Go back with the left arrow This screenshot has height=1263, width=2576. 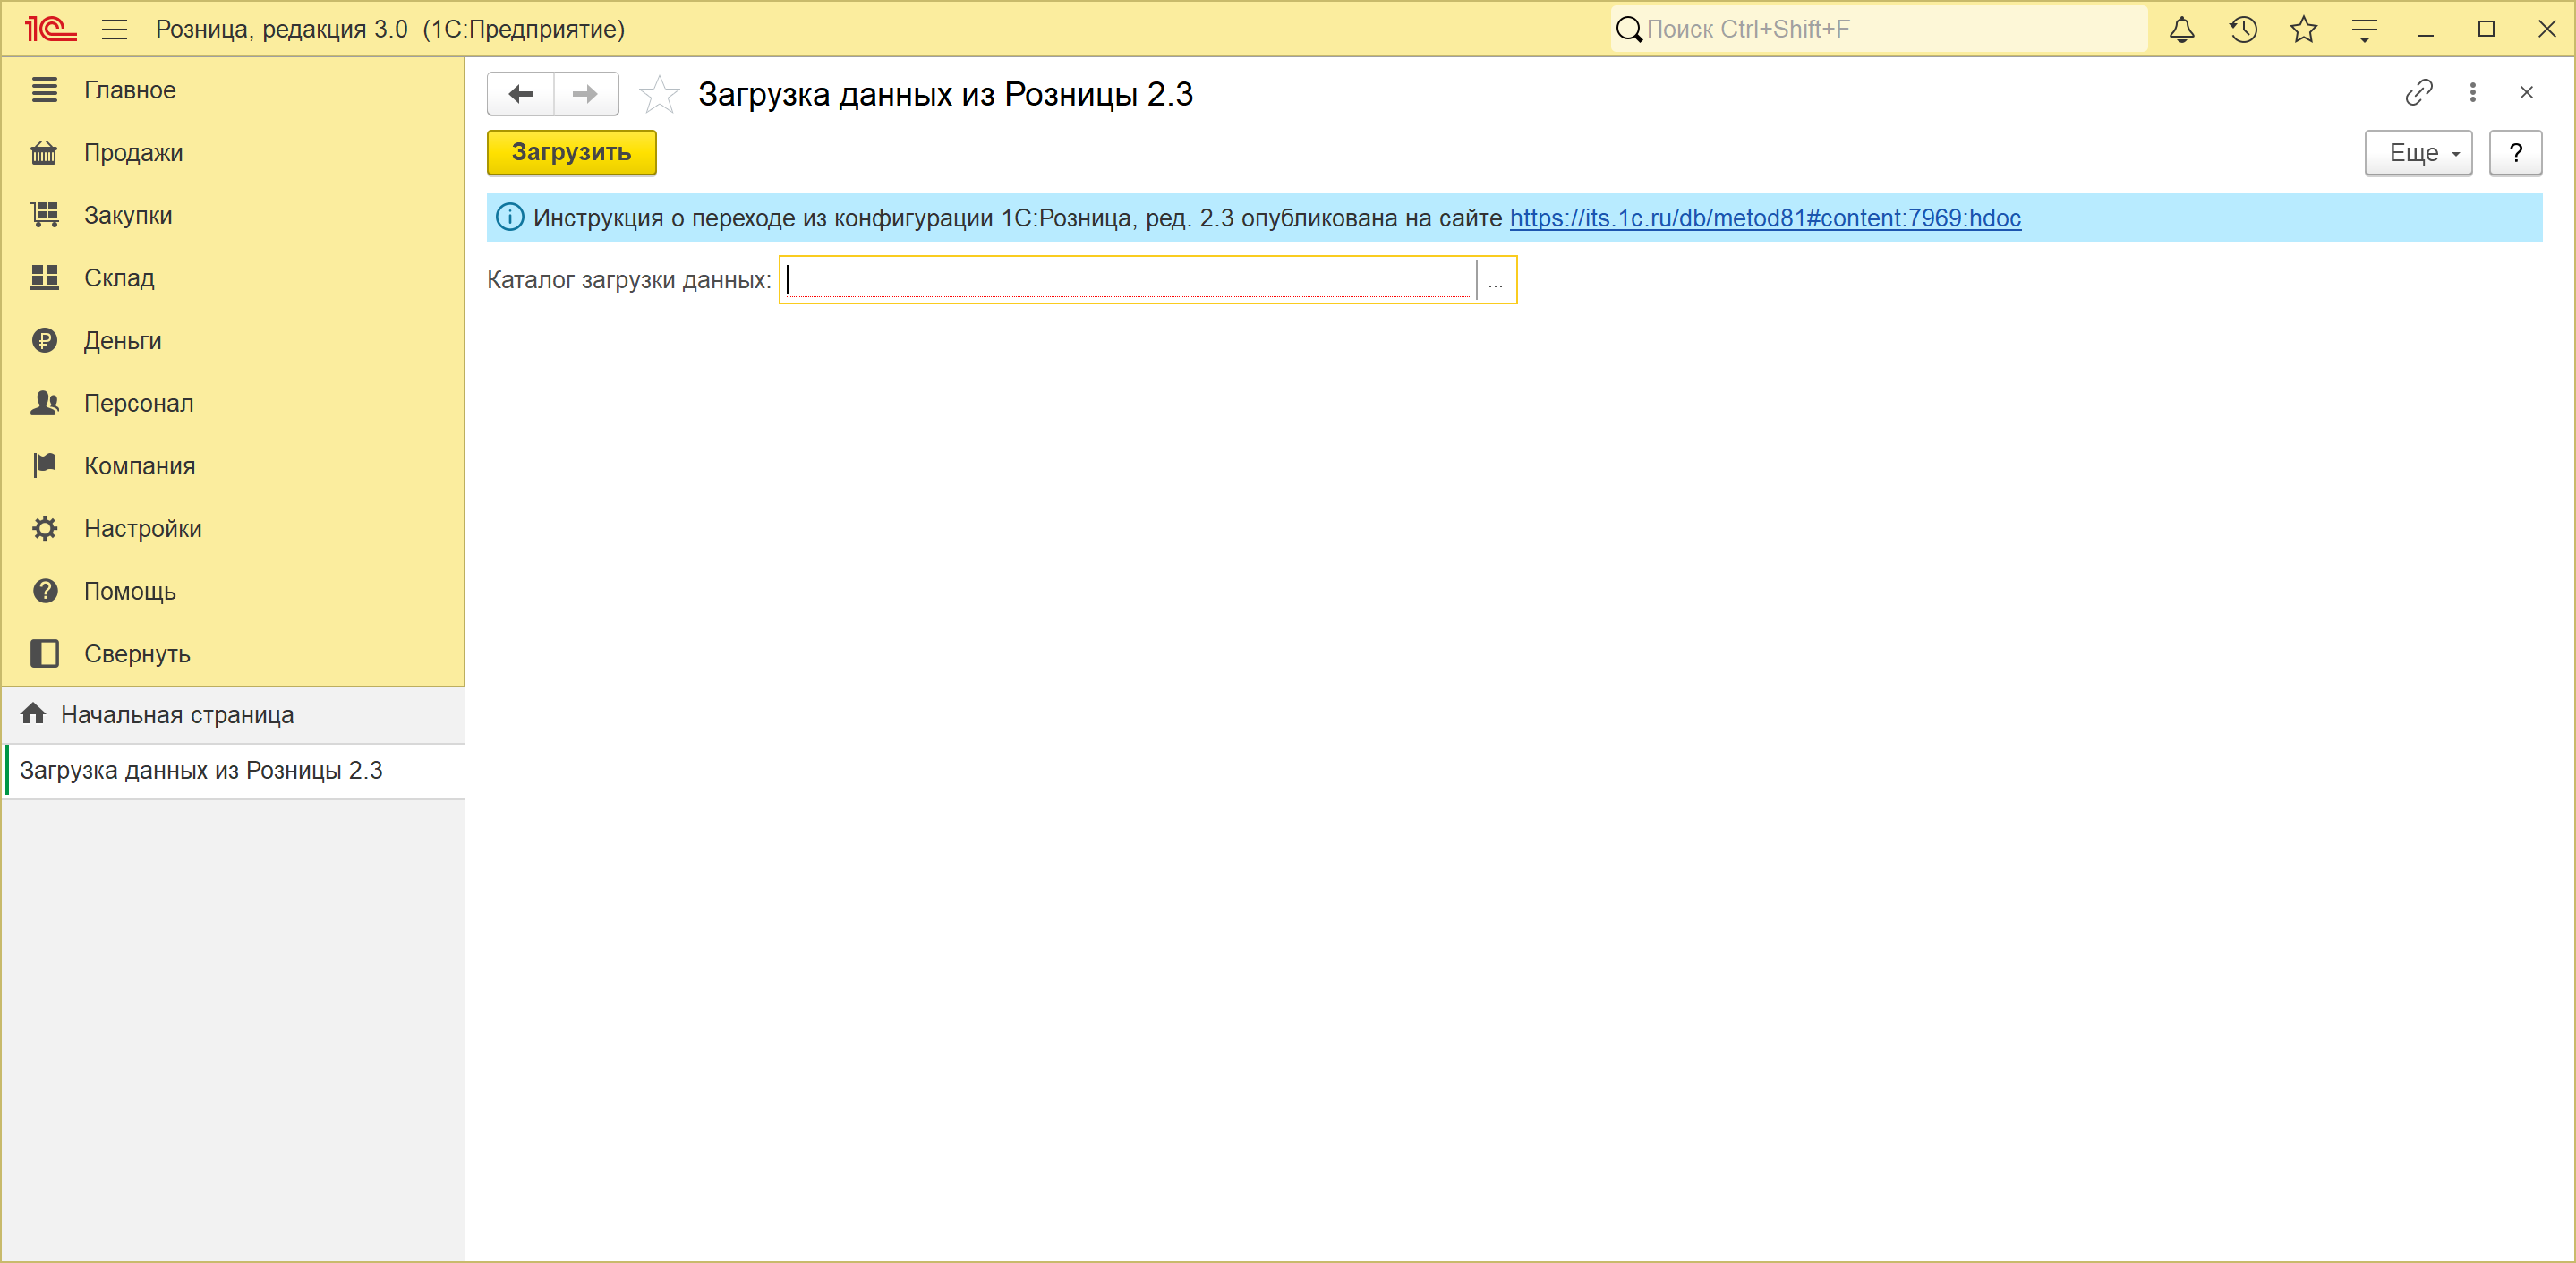pos(521,94)
